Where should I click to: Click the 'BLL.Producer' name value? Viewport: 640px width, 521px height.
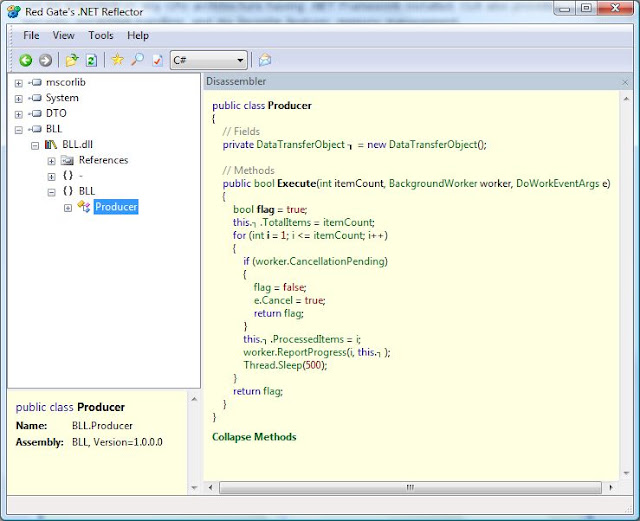point(102,426)
